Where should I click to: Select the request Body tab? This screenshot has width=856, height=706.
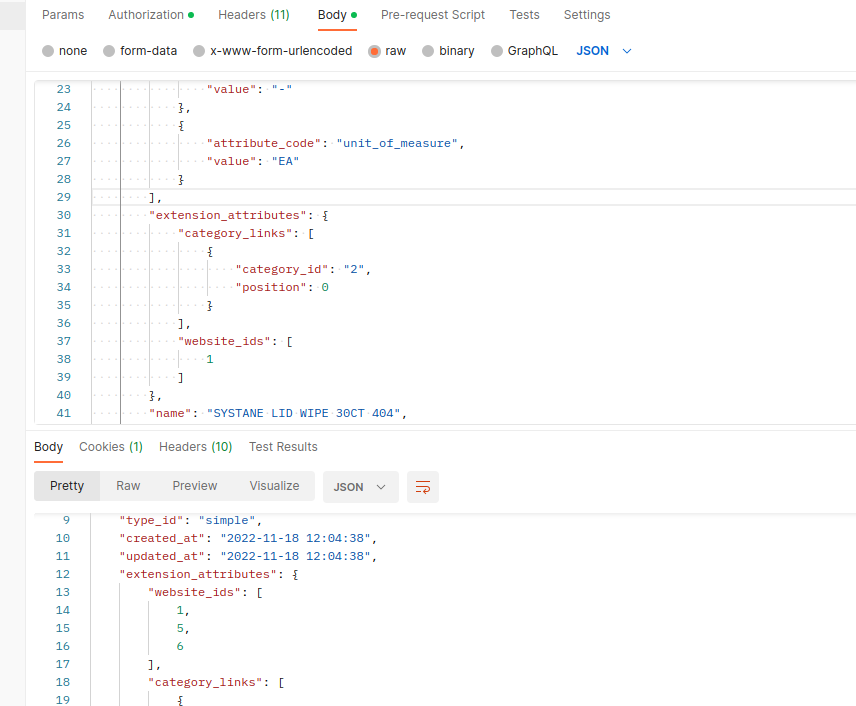click(x=337, y=15)
